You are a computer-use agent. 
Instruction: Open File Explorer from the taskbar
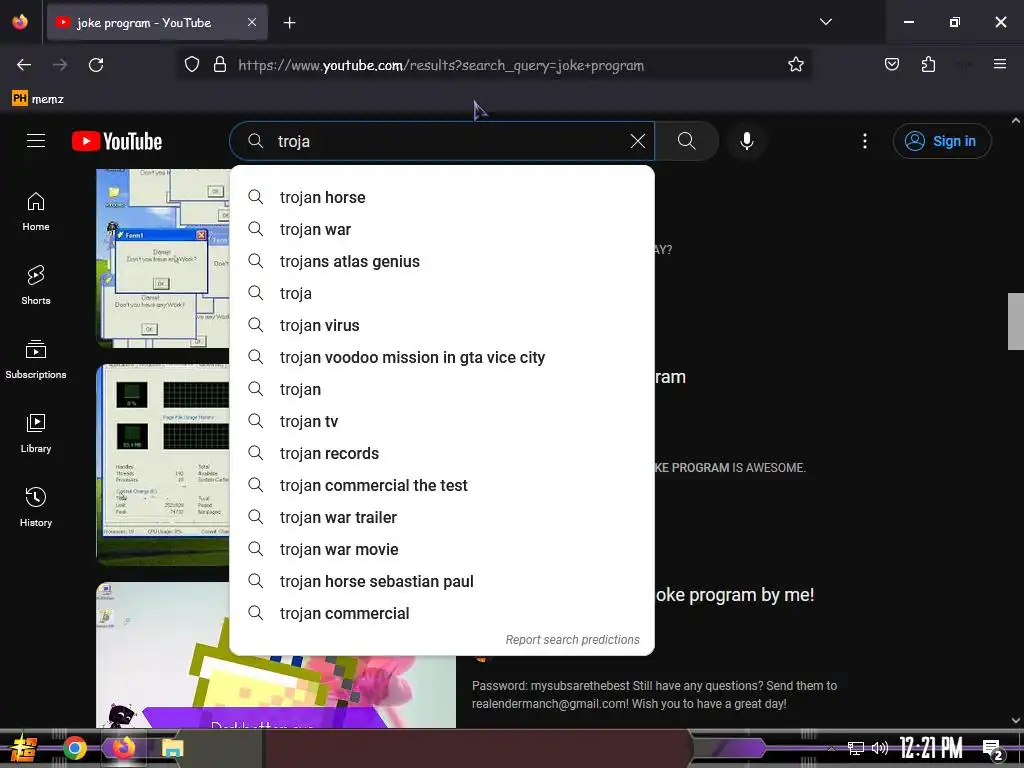[172, 748]
